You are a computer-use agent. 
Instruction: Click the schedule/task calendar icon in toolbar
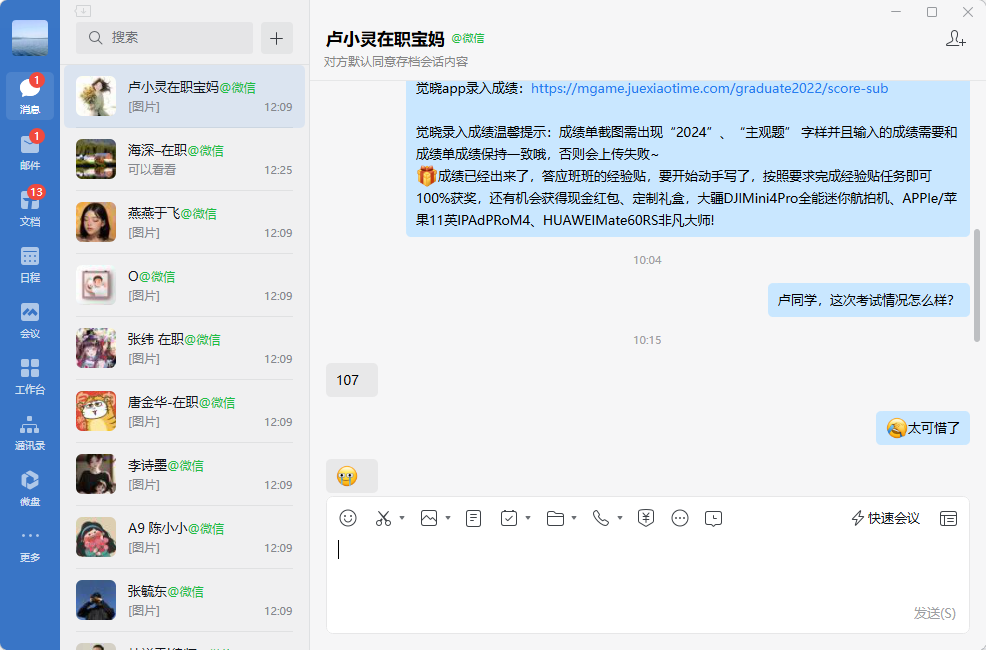click(509, 518)
